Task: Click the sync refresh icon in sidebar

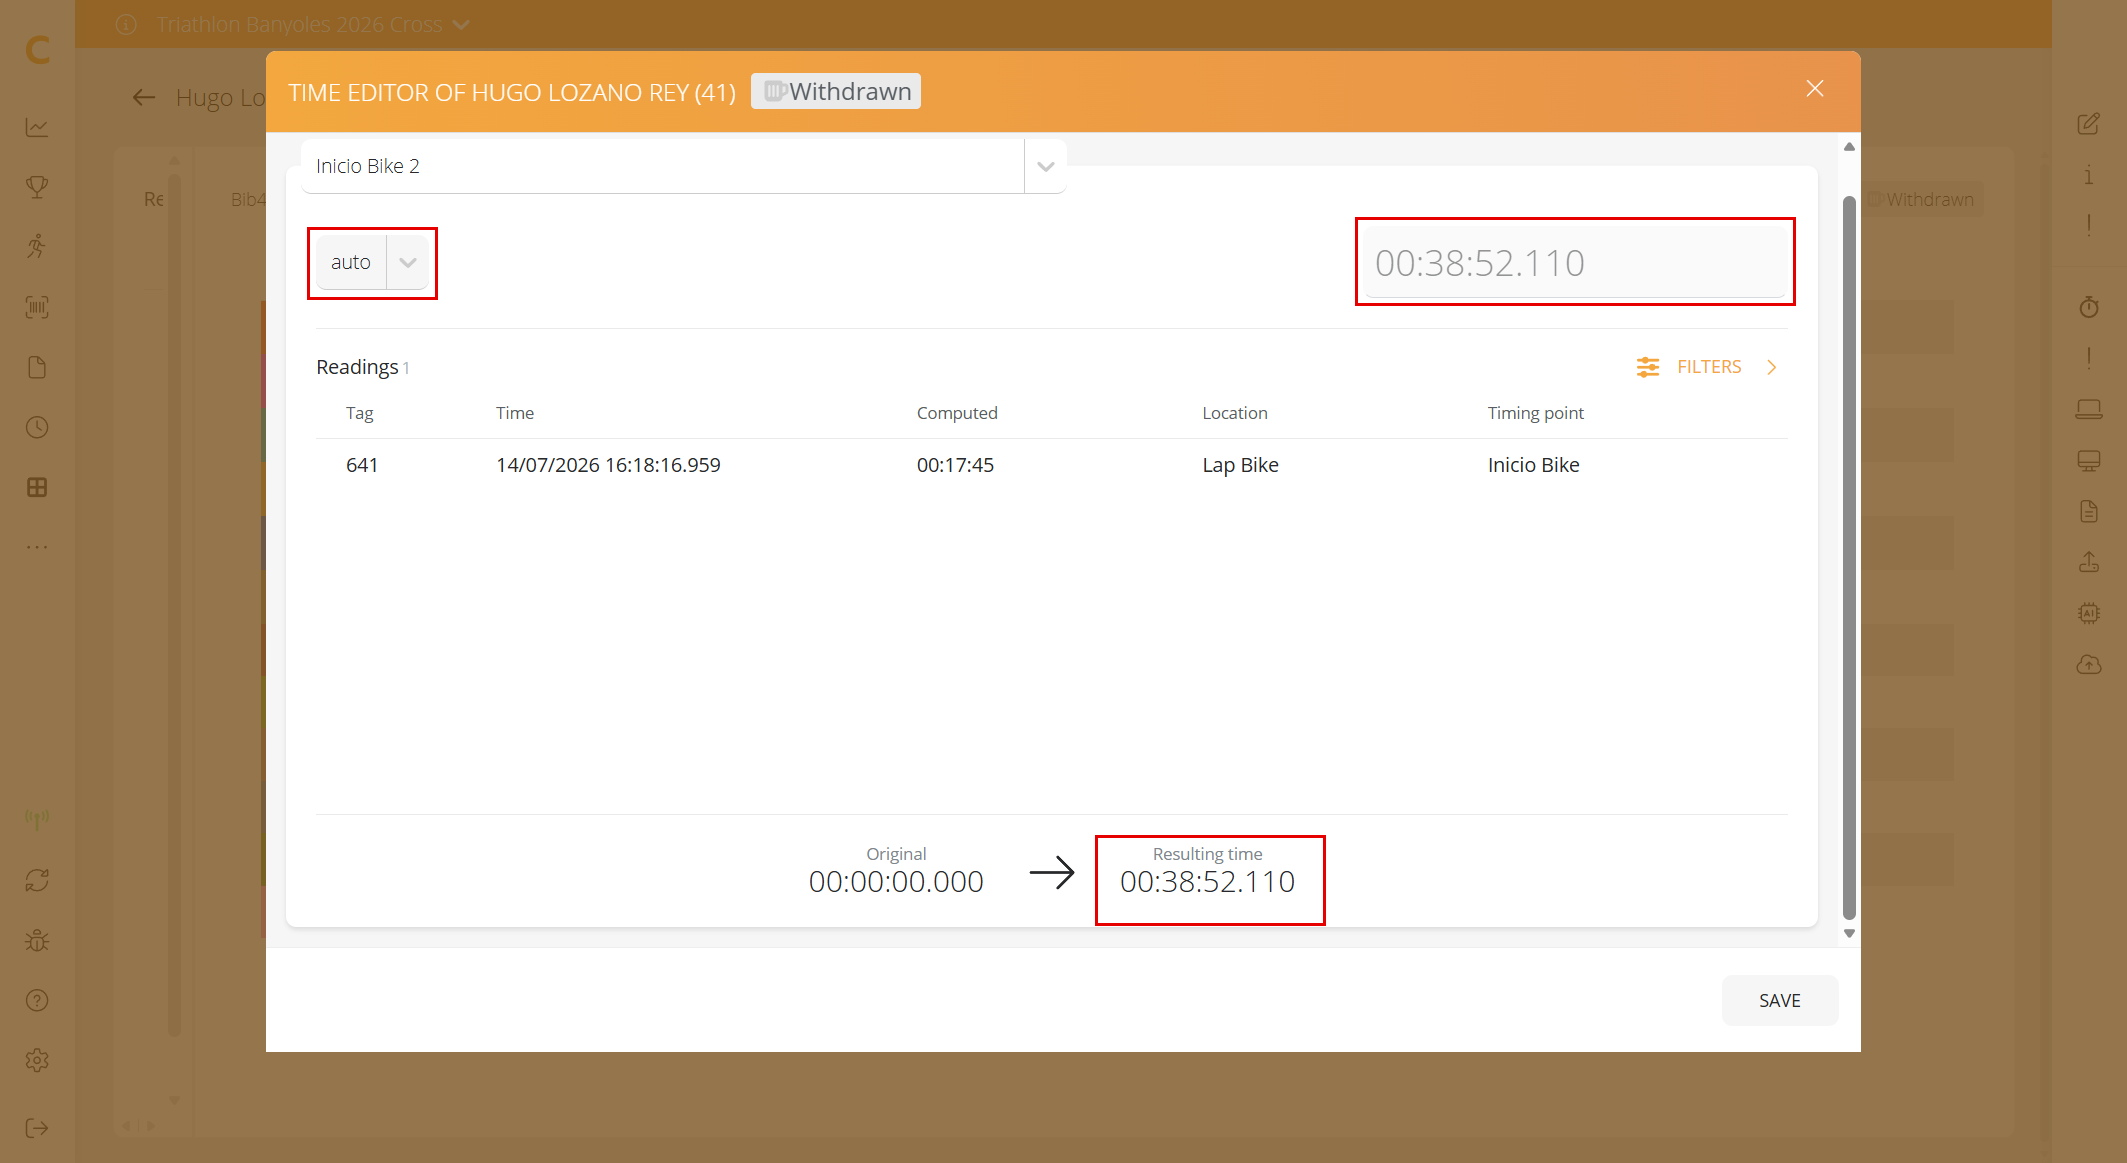Action: (x=37, y=880)
